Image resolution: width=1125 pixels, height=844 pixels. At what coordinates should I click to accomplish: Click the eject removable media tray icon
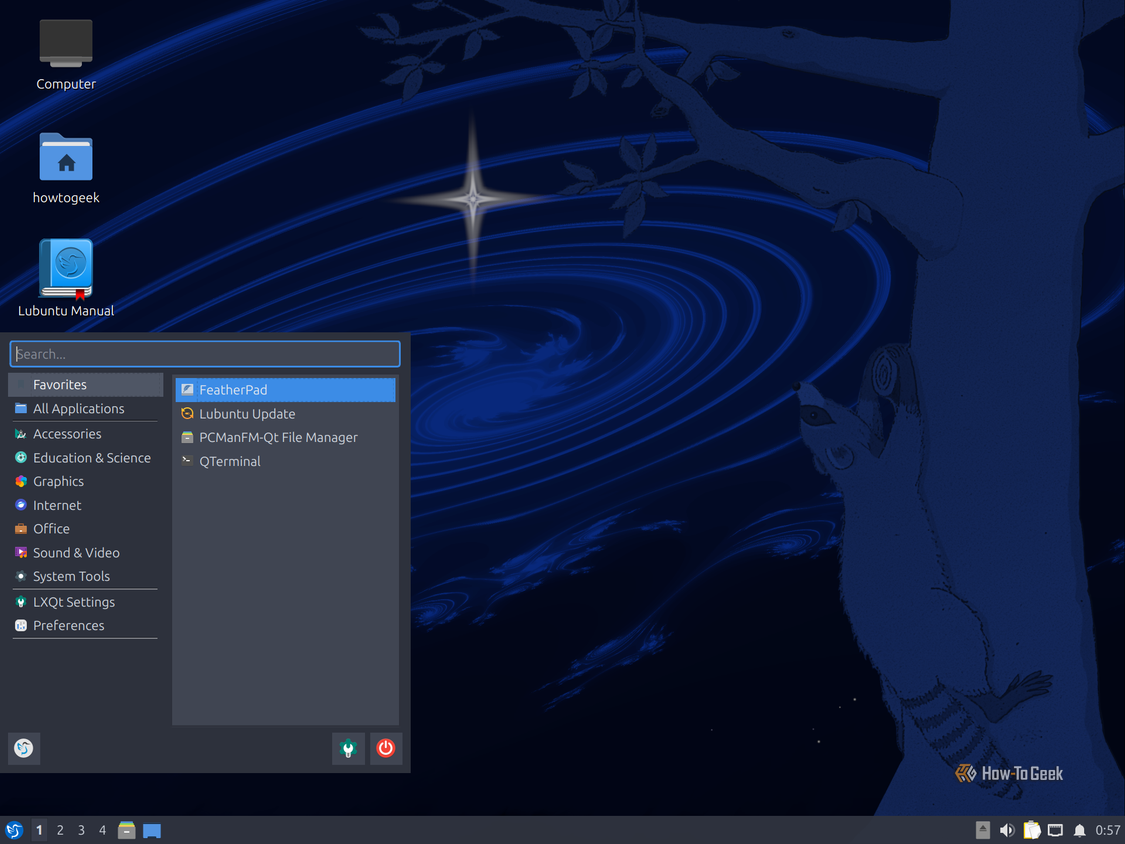983,830
